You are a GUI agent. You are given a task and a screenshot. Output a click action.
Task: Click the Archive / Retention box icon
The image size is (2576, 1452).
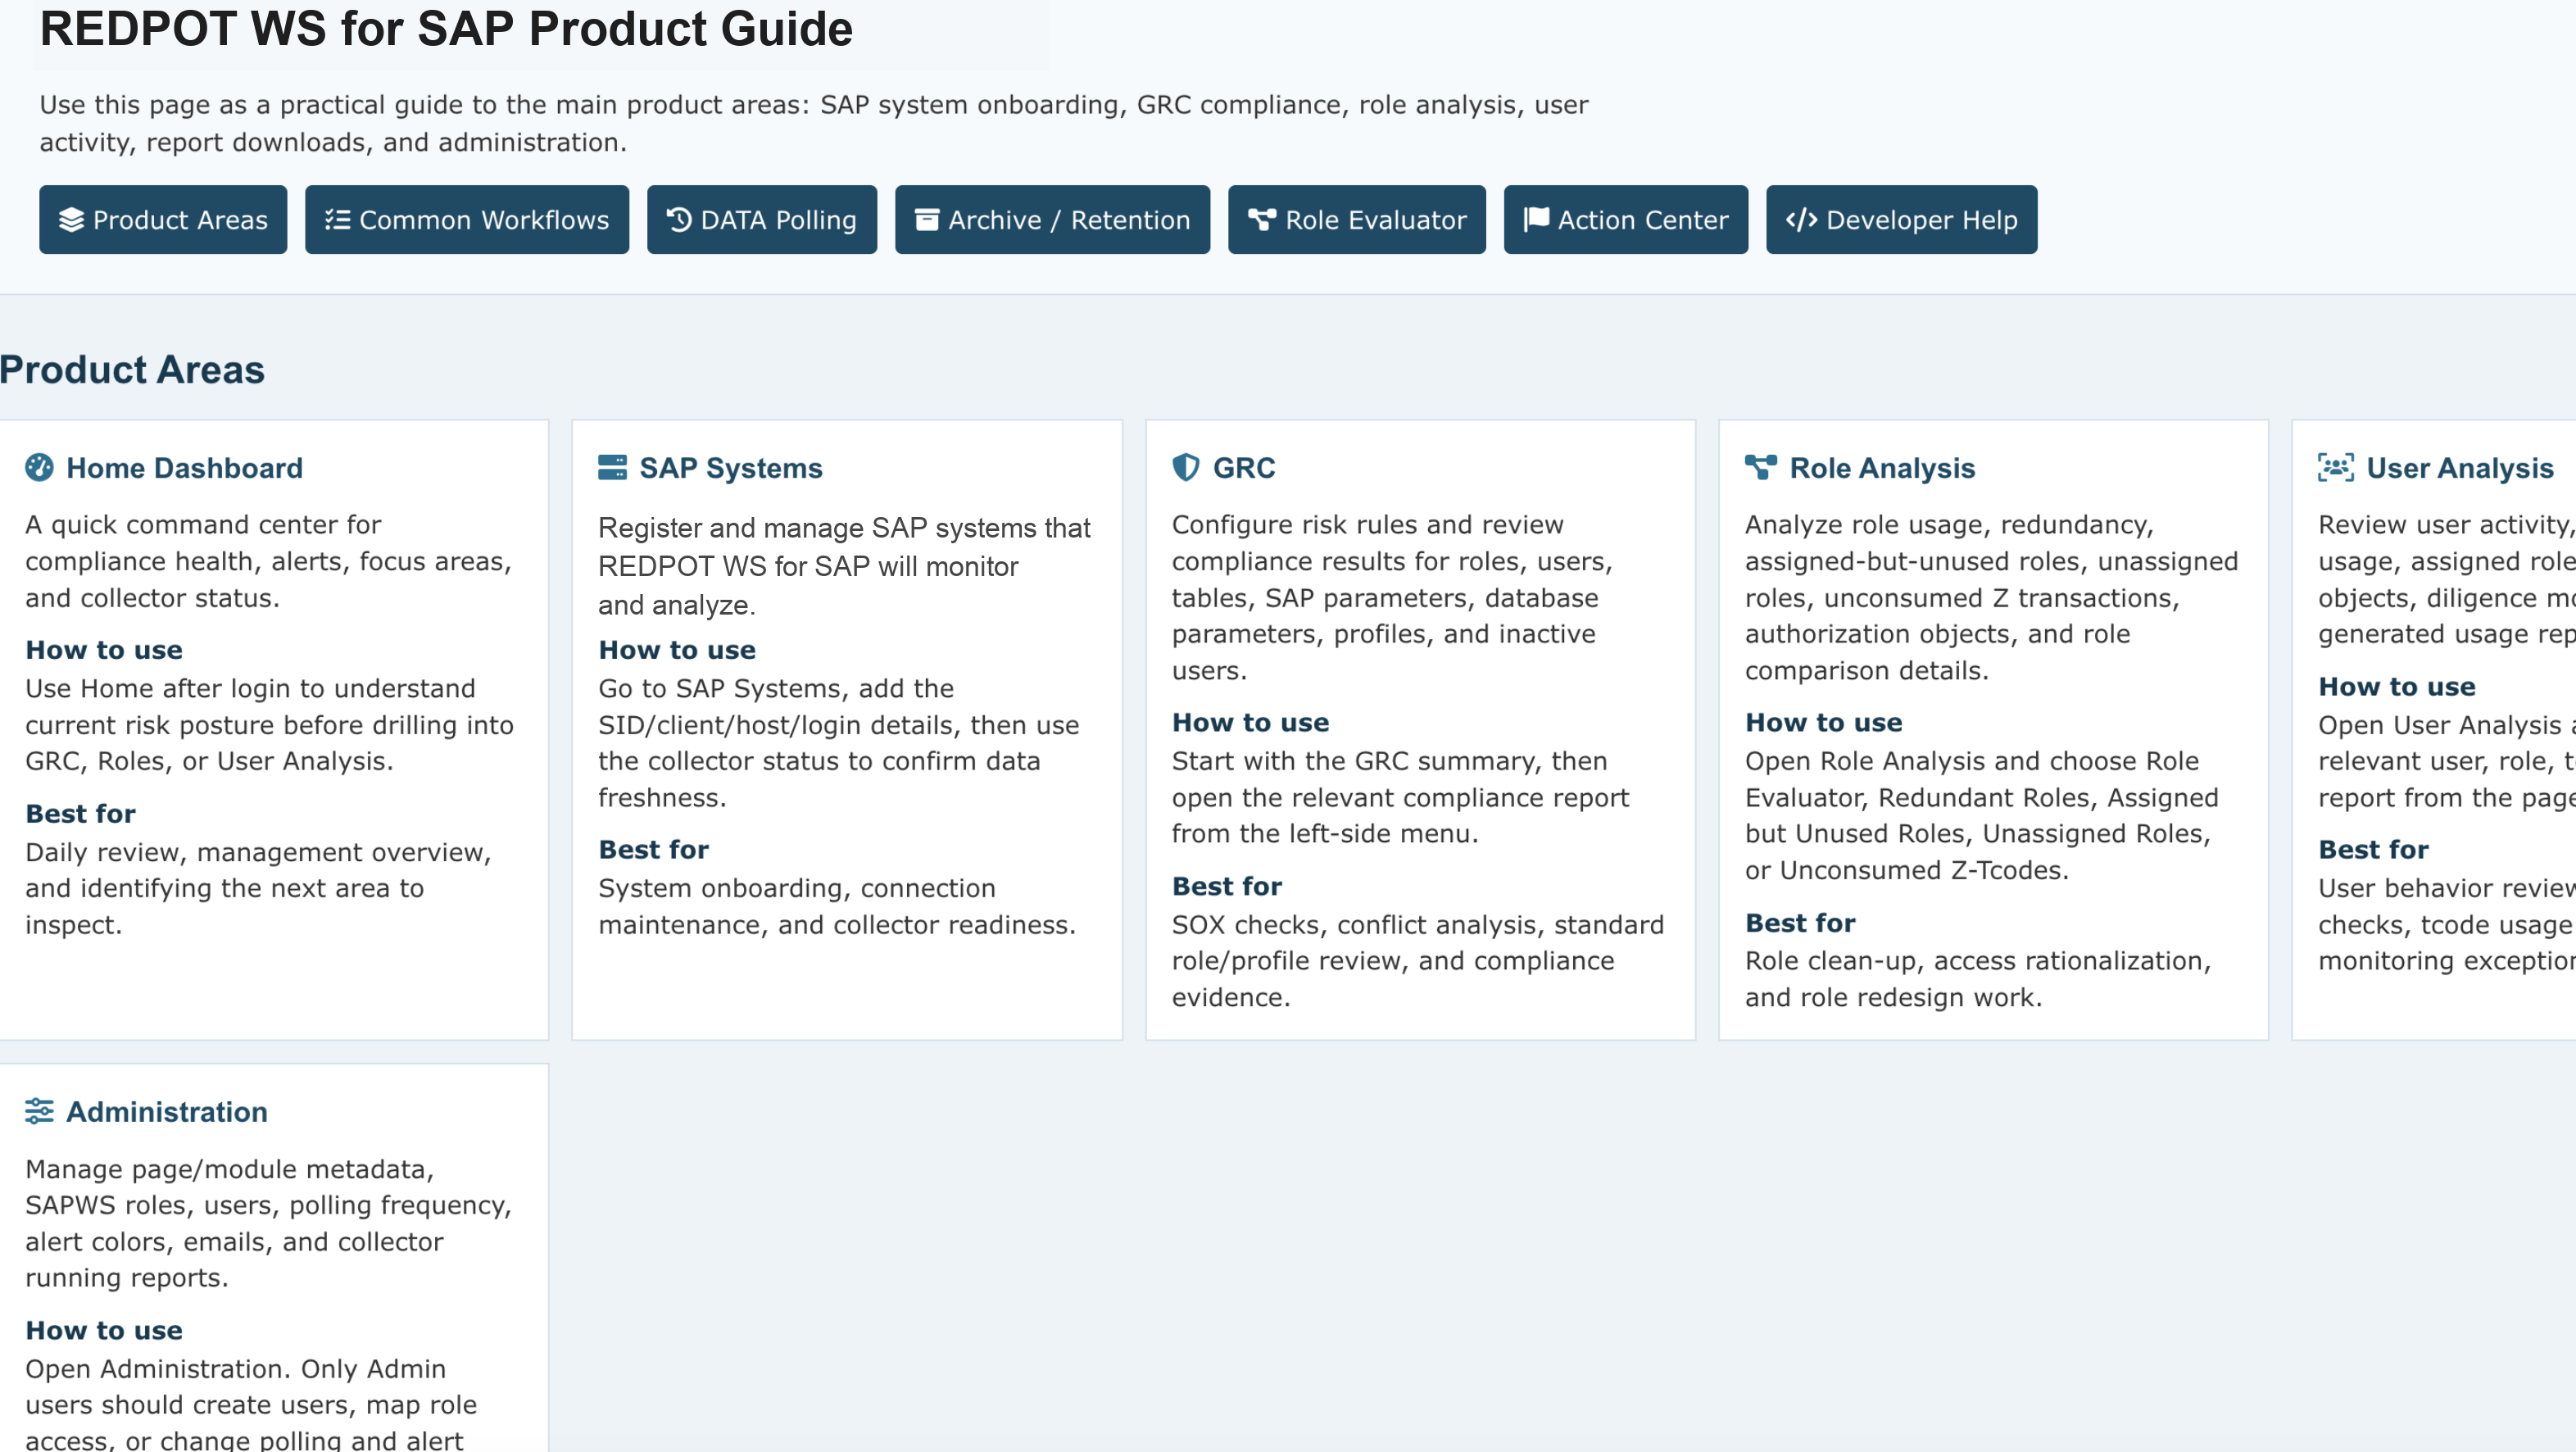(927, 220)
